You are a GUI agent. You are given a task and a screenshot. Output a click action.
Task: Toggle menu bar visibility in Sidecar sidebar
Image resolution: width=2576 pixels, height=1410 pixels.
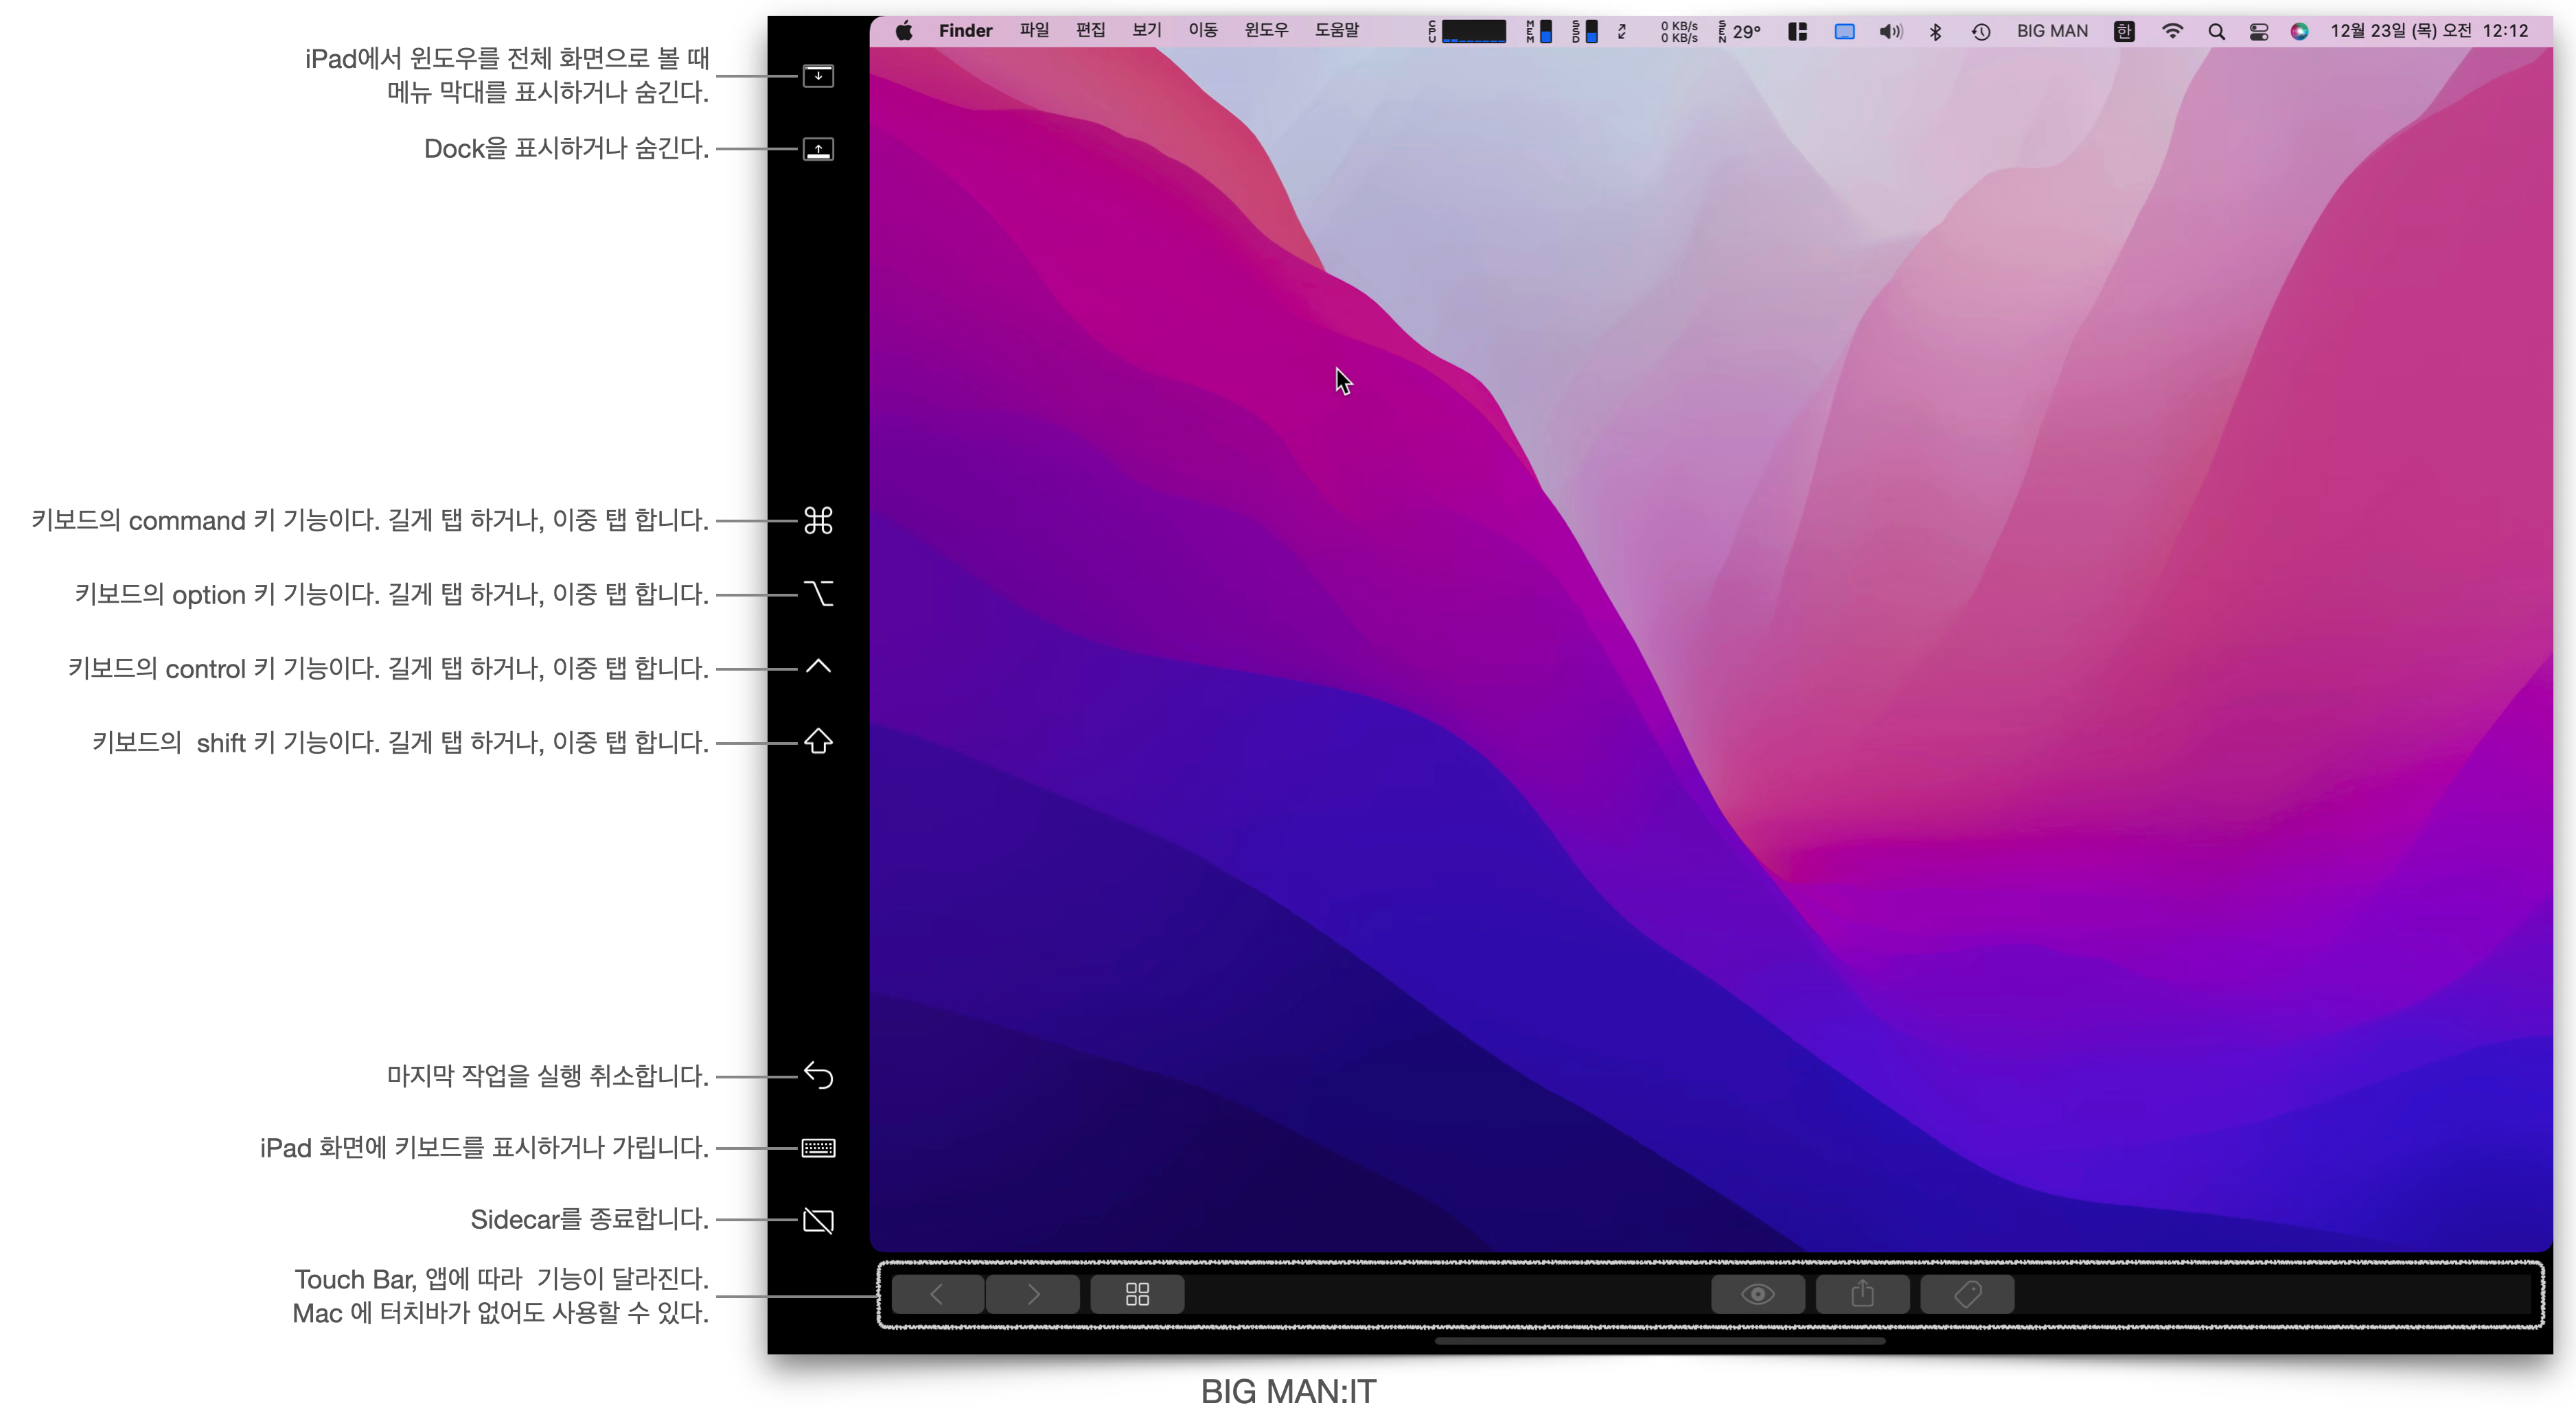tap(818, 76)
